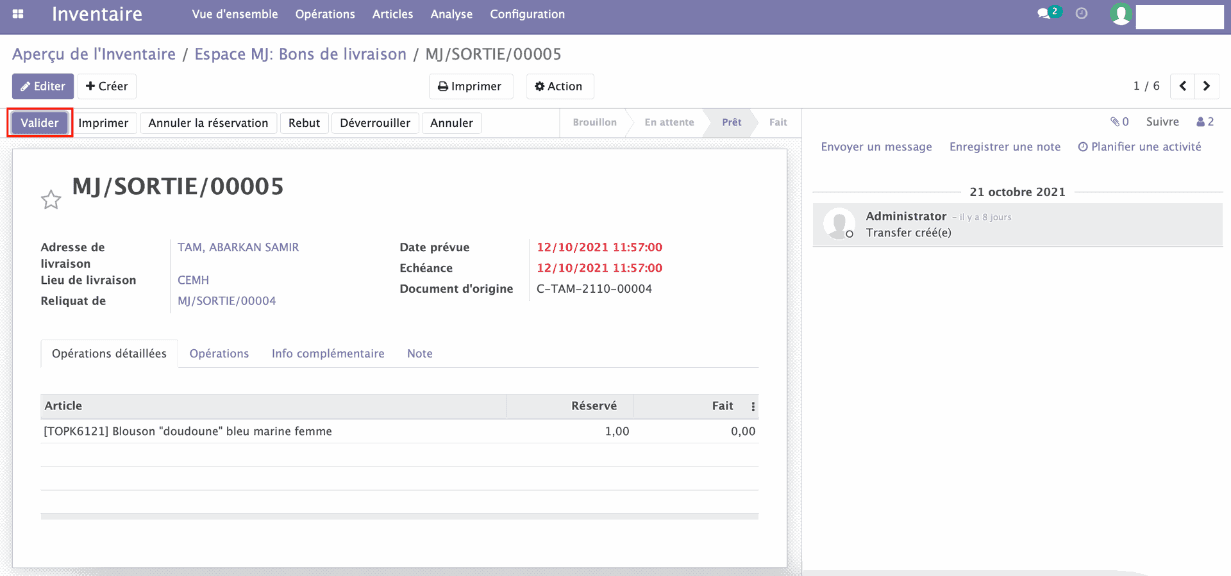Switch to the Info complémentaire tab
Image resolution: width=1231 pixels, height=576 pixels.
click(x=328, y=354)
